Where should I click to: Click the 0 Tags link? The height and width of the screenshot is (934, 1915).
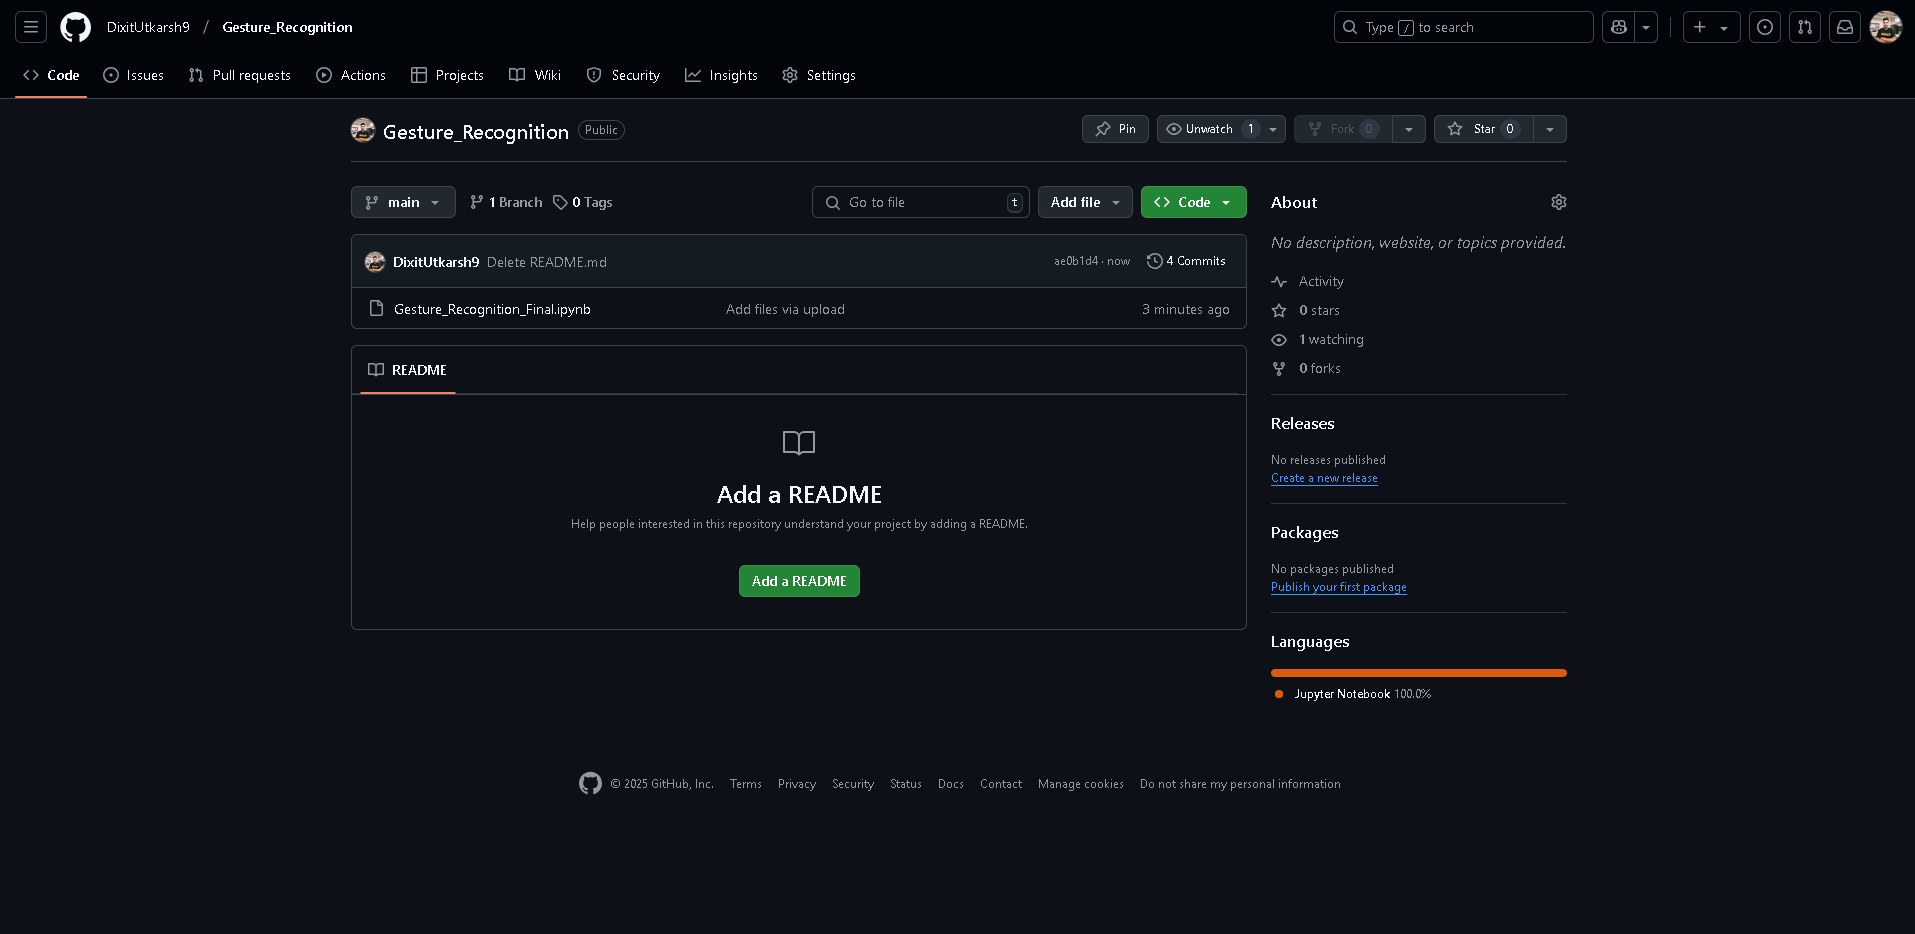click(583, 202)
